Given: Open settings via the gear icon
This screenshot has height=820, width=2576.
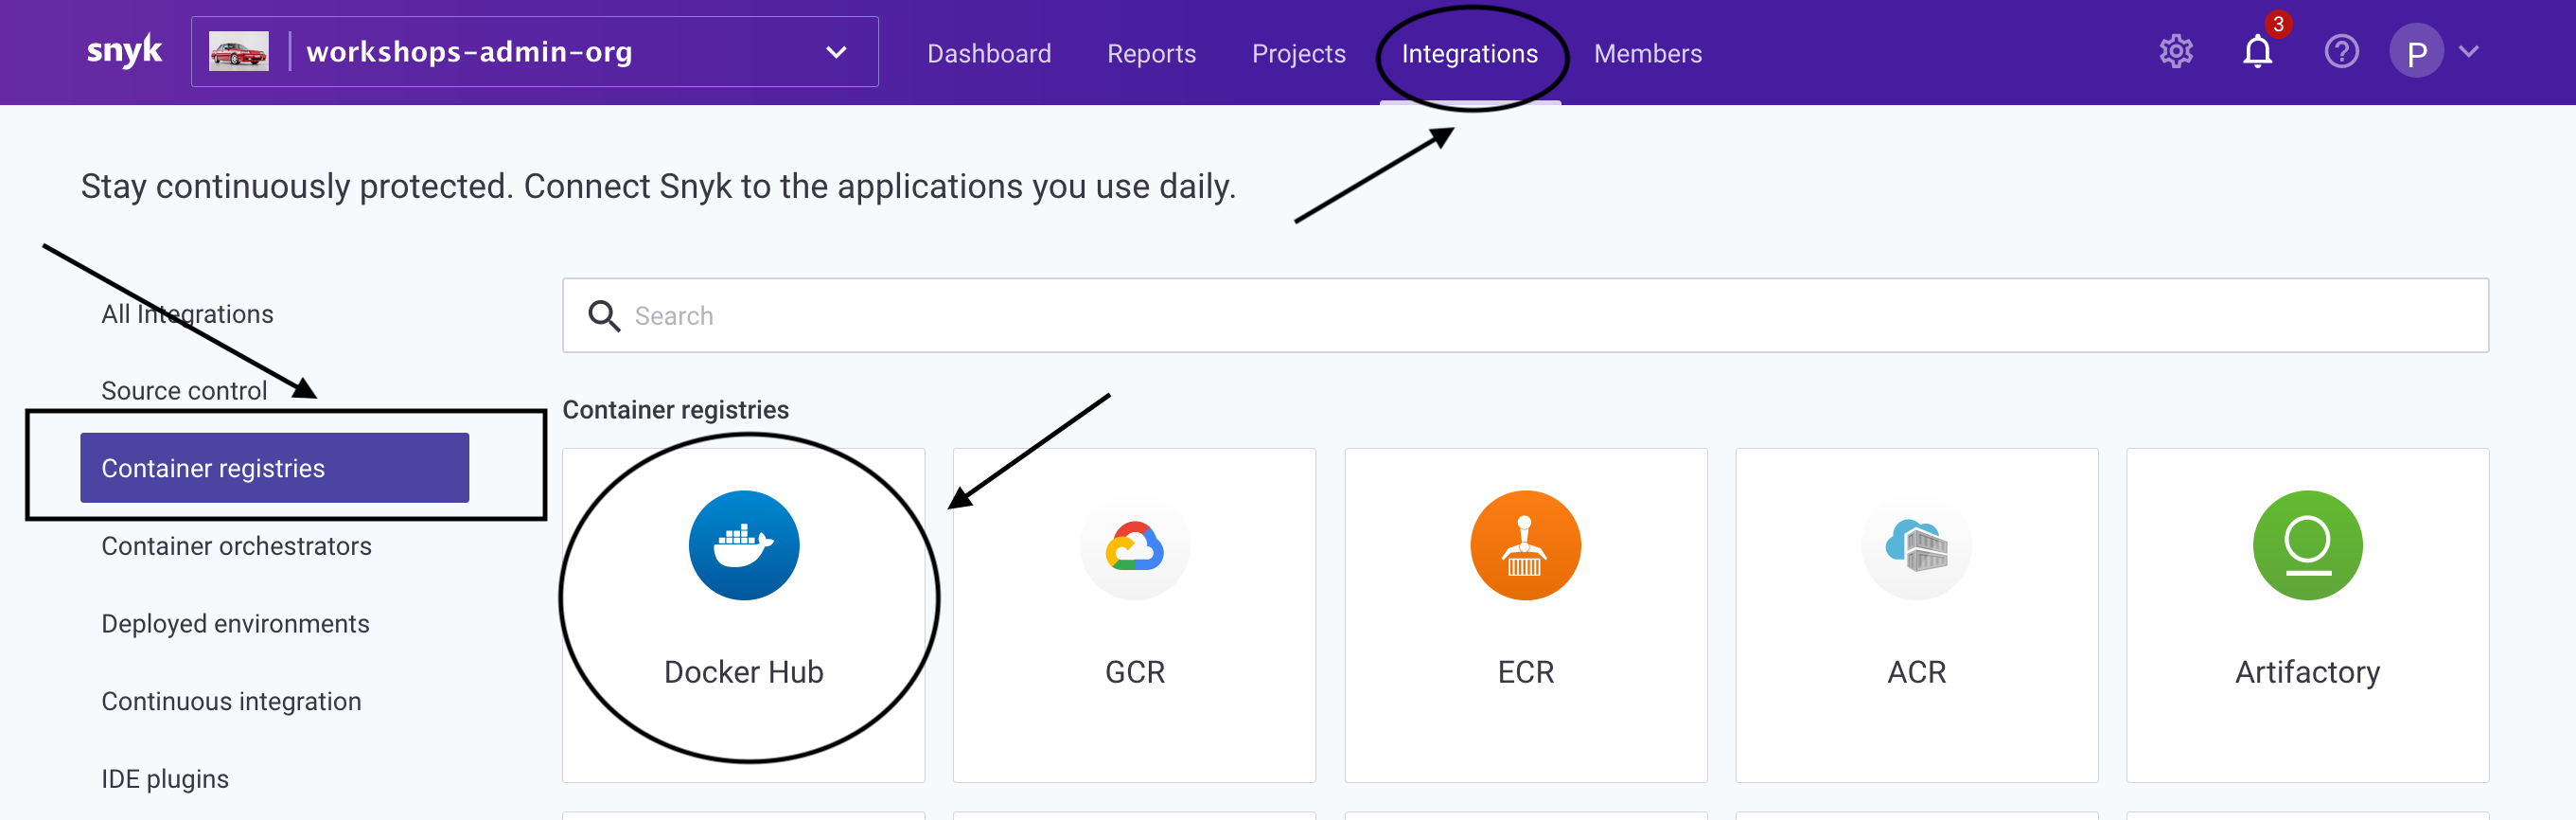Looking at the screenshot, I should point(2175,52).
